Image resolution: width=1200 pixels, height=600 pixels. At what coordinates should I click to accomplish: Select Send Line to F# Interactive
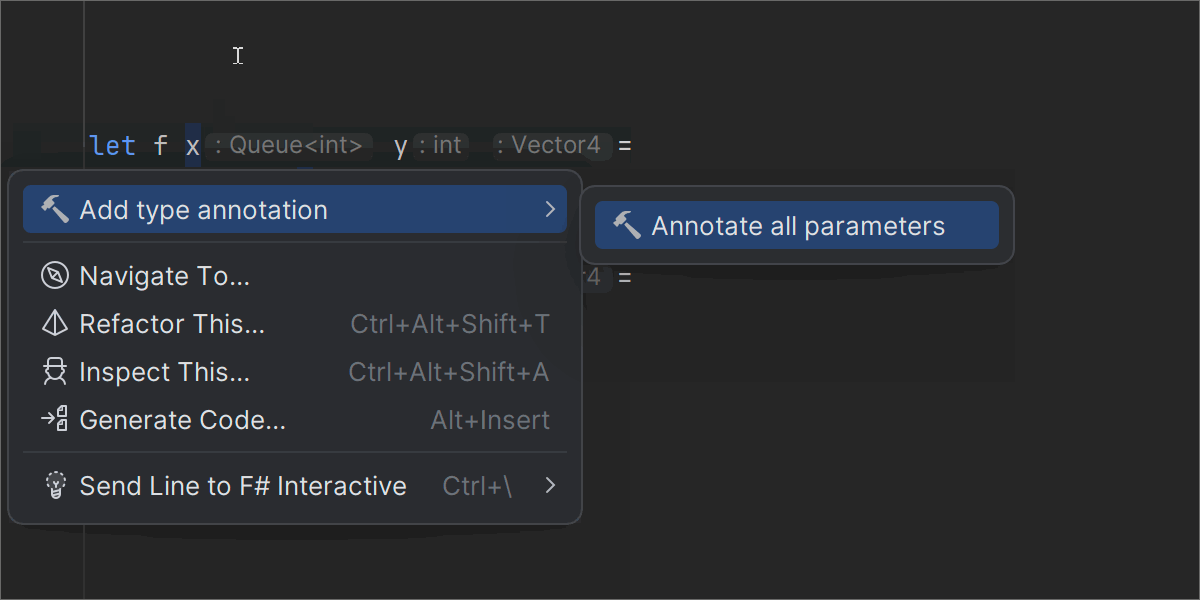[x=243, y=486]
